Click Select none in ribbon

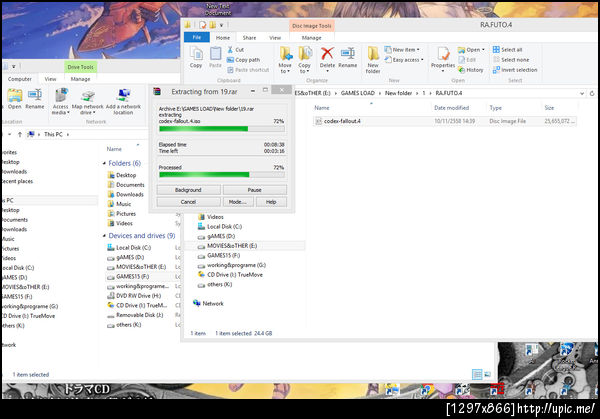point(511,60)
